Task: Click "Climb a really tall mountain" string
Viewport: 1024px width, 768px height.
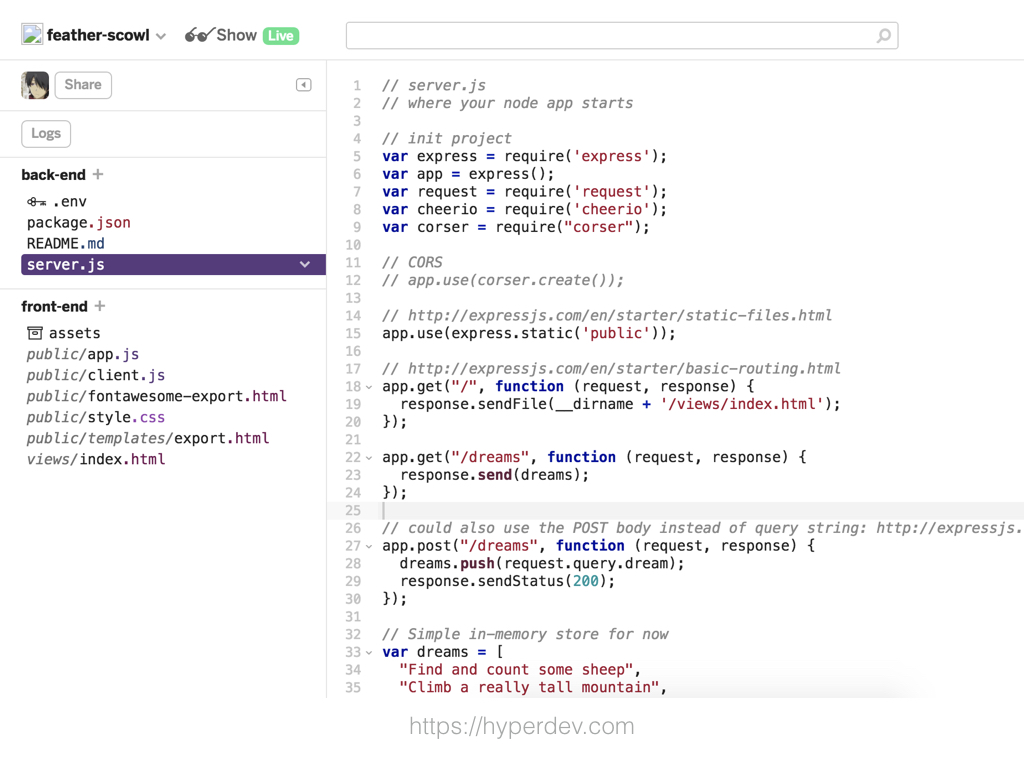Action: [x=530, y=688]
